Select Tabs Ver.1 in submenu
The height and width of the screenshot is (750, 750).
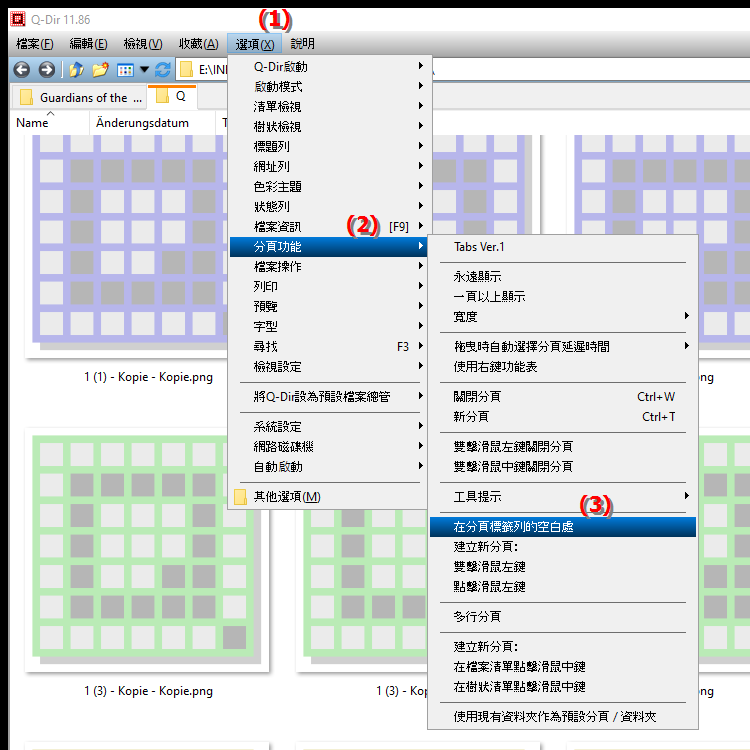click(563, 247)
